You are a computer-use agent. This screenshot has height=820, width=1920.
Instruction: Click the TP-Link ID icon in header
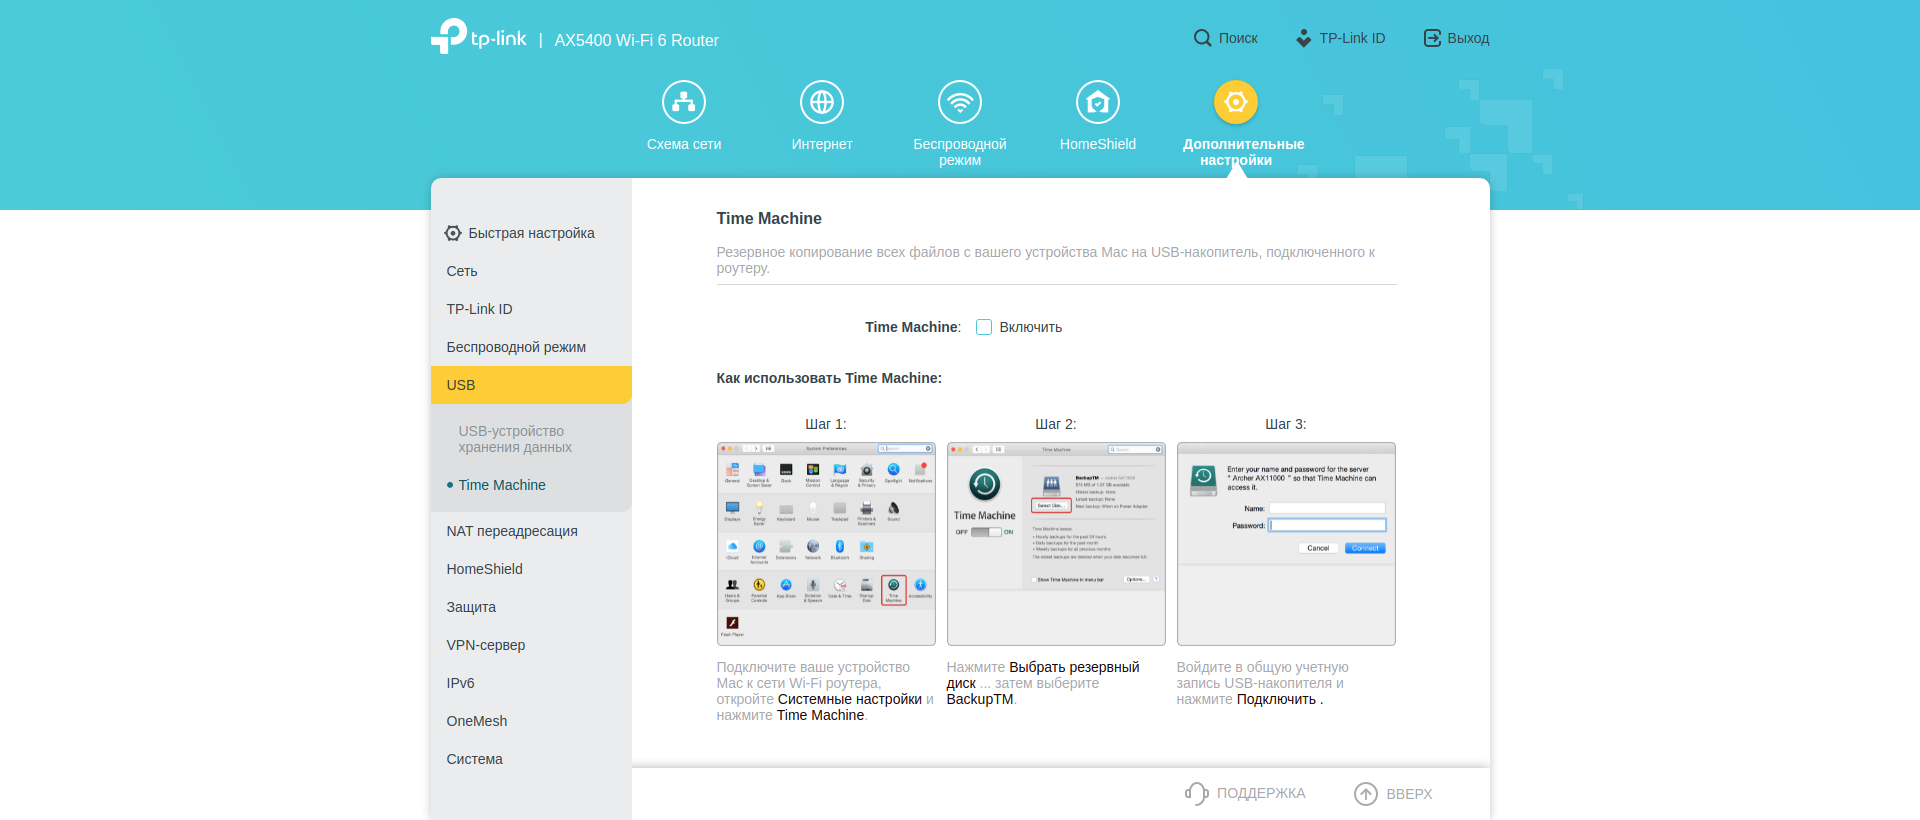point(1303,38)
